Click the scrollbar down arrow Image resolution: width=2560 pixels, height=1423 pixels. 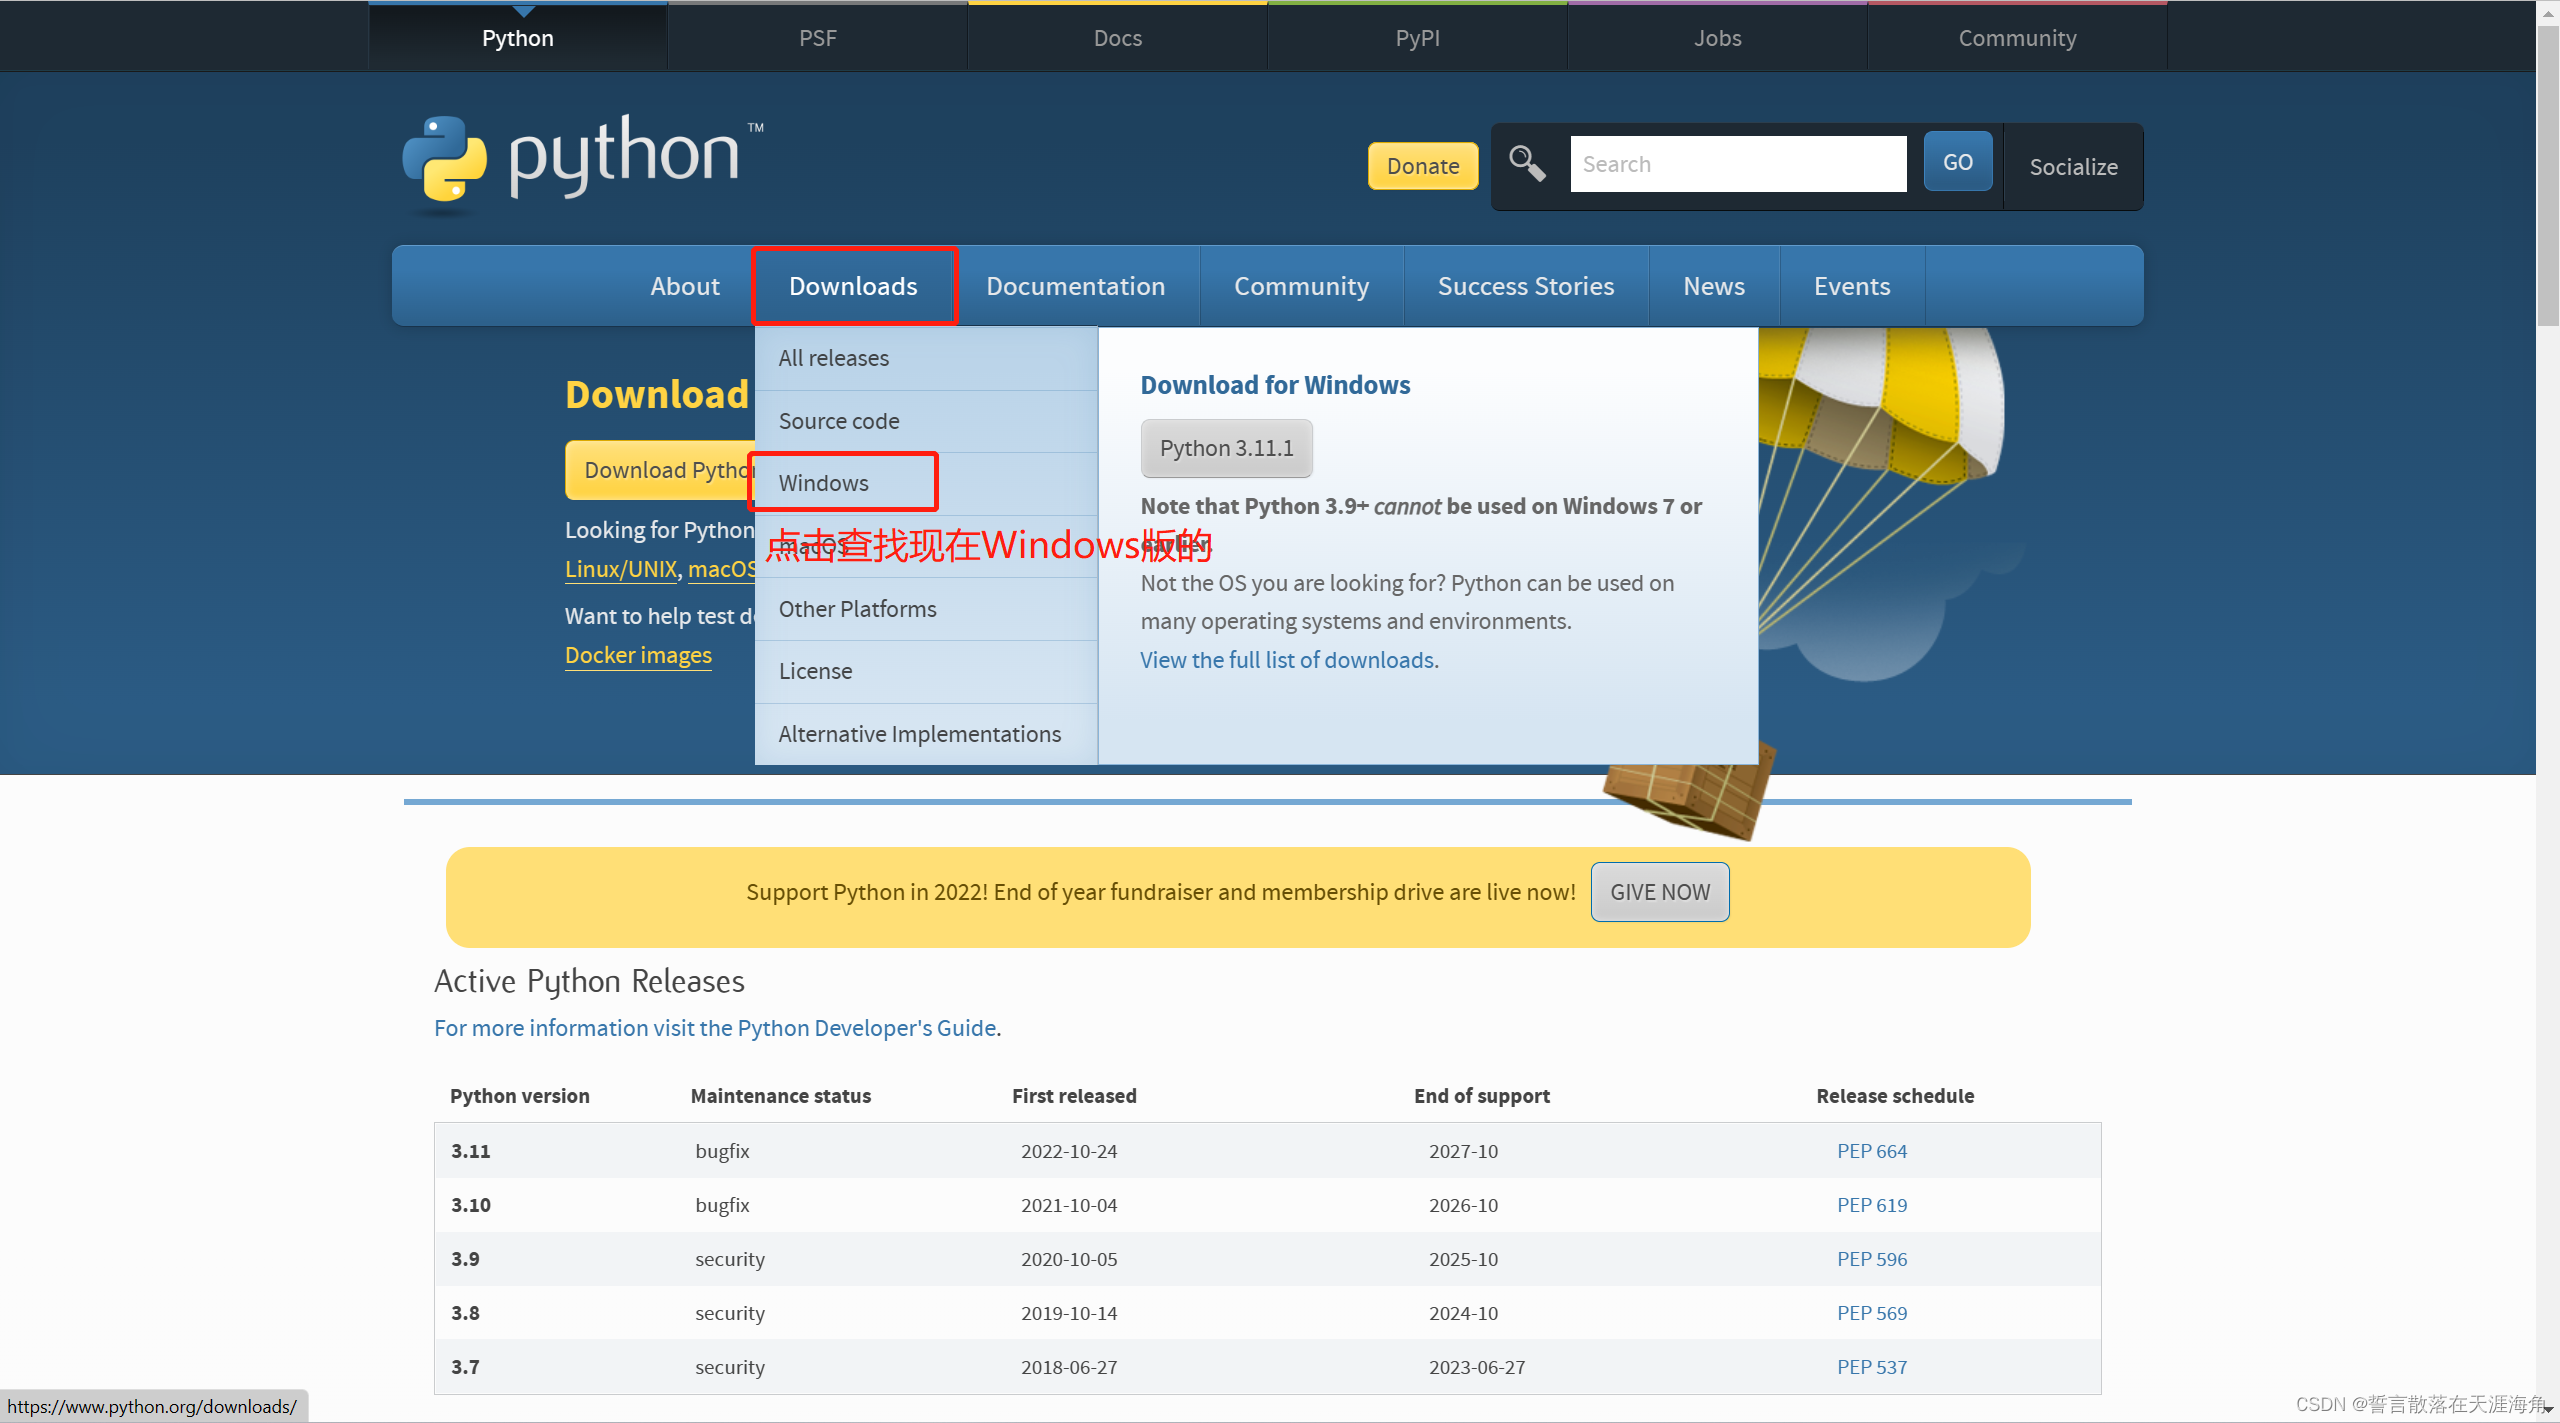2547,1410
